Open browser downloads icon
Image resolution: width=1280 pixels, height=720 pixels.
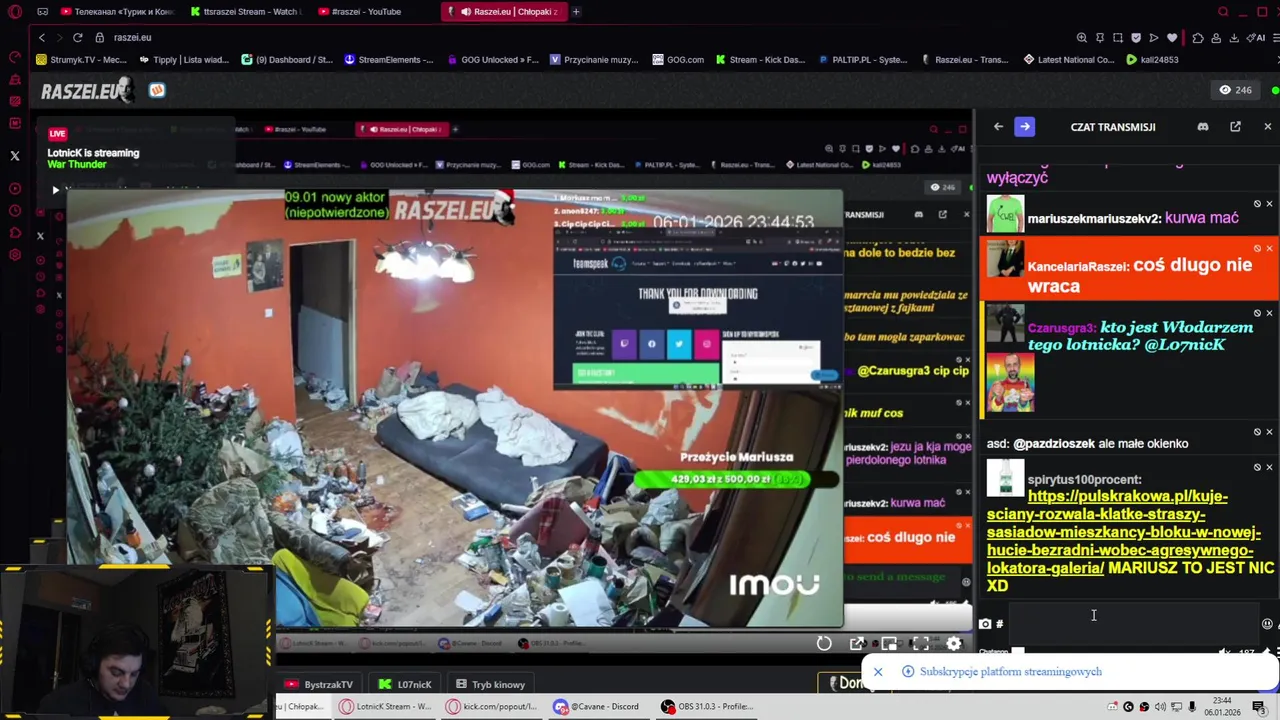click(1234, 38)
